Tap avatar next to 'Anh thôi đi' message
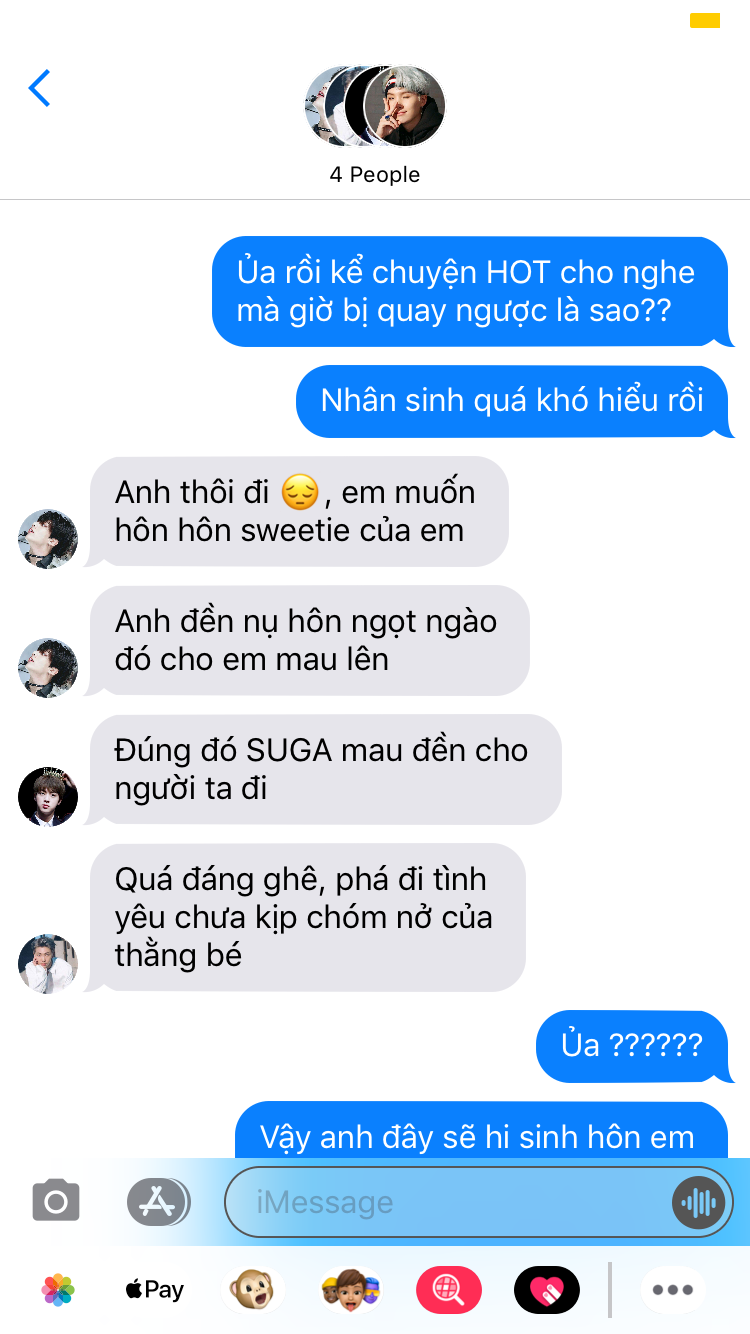 (48, 538)
